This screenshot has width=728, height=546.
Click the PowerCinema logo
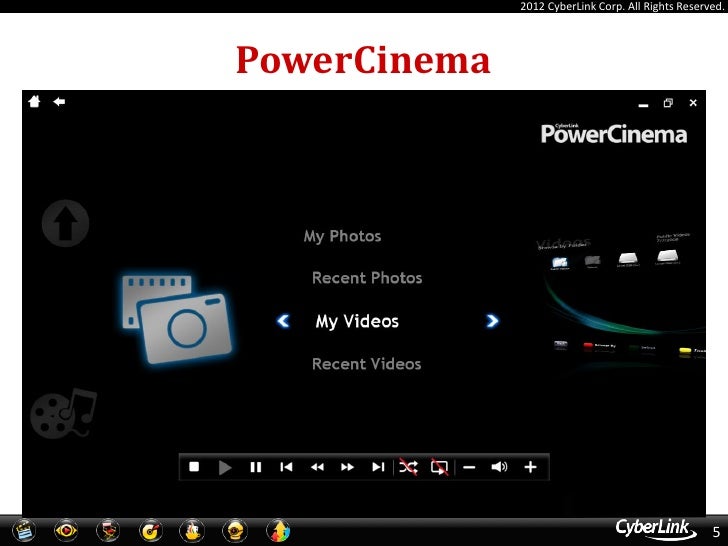[x=614, y=134]
